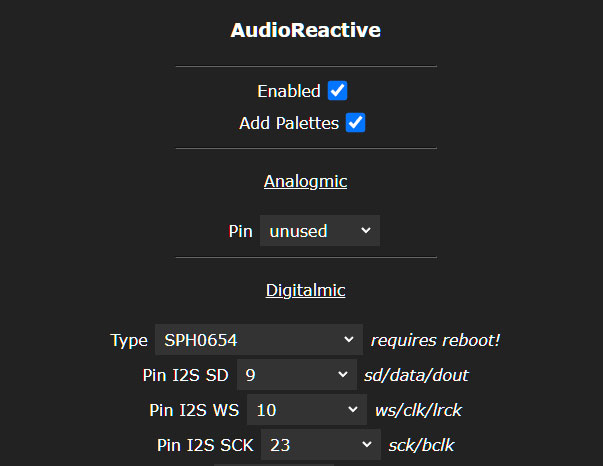The image size is (603, 466).
Task: Open the Pin I2S WS dropdown
Action: coord(307,410)
